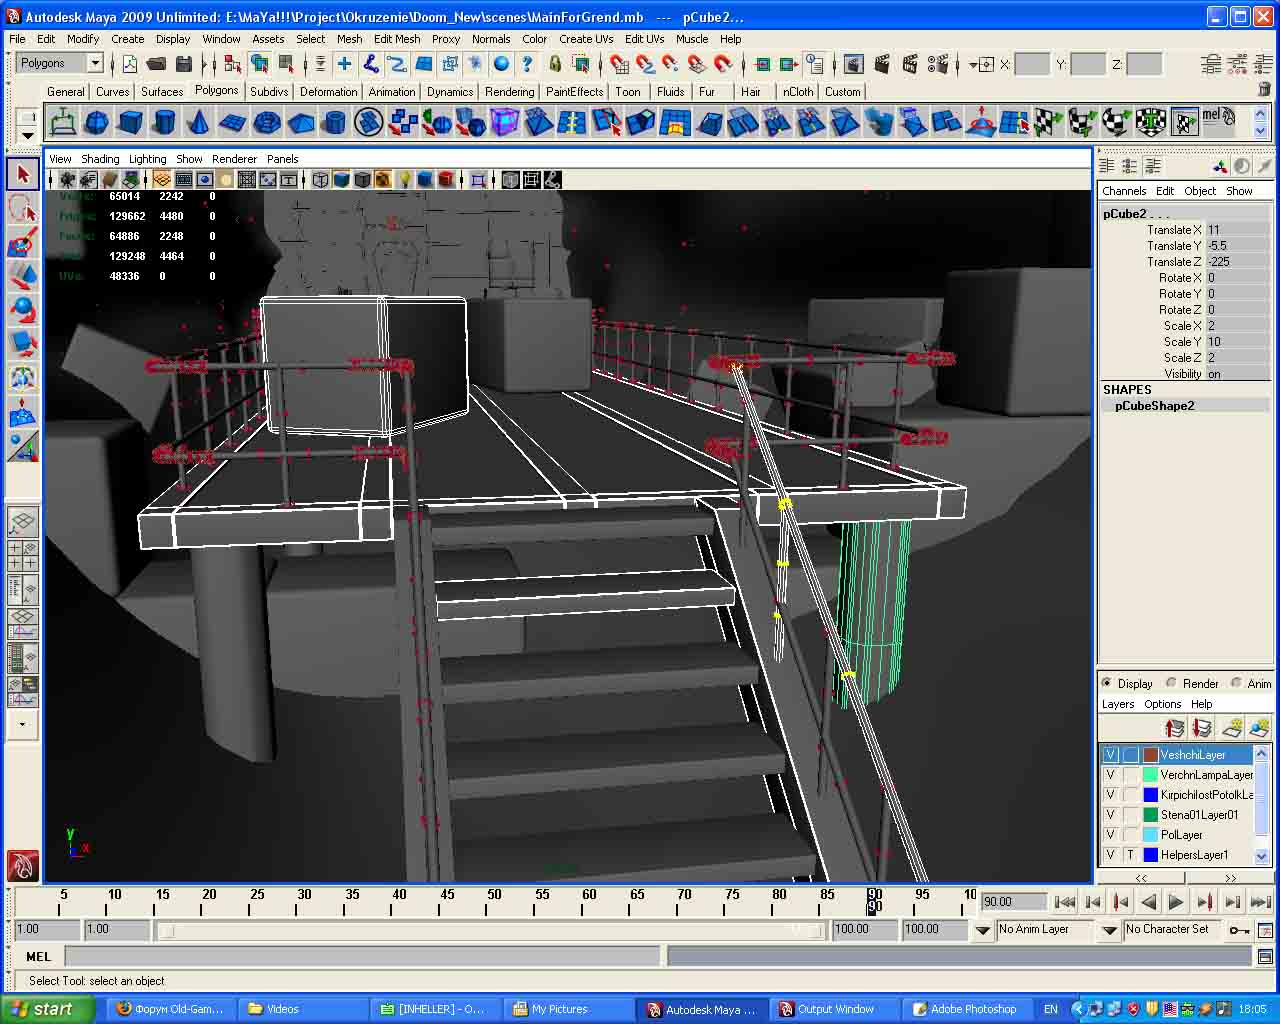Select the polygon torus shelf icon
Viewport: 1280px width, 1024px height.
(x=267, y=123)
